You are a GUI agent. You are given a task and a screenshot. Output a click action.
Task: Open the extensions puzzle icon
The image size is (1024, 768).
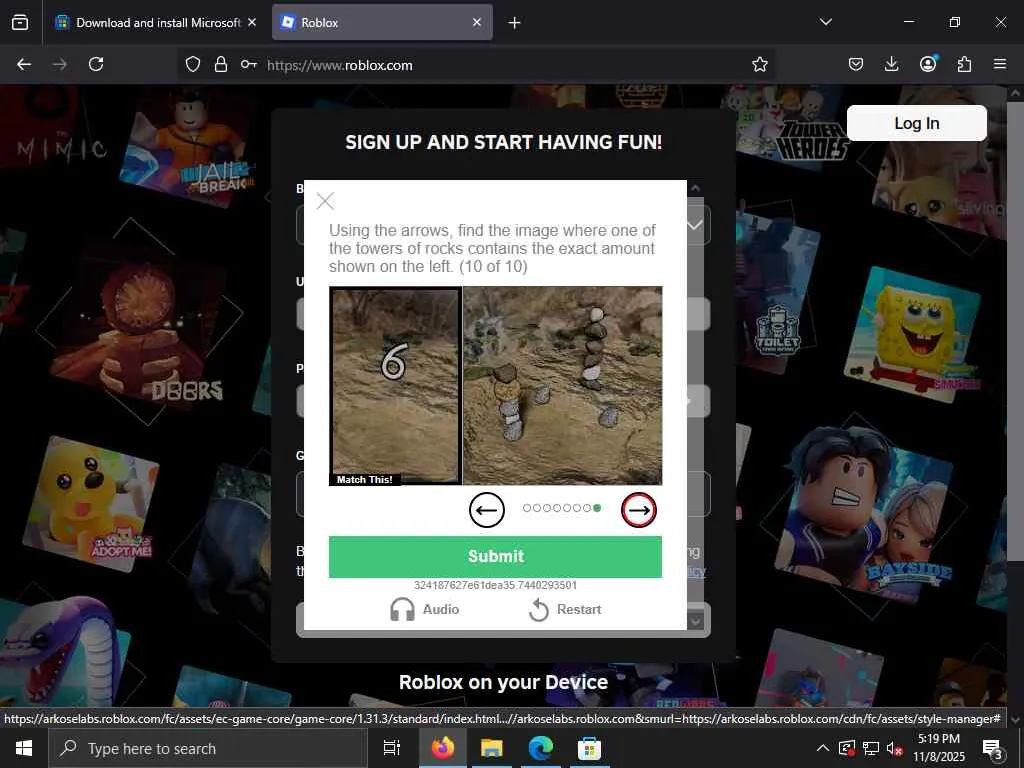[x=964, y=64]
